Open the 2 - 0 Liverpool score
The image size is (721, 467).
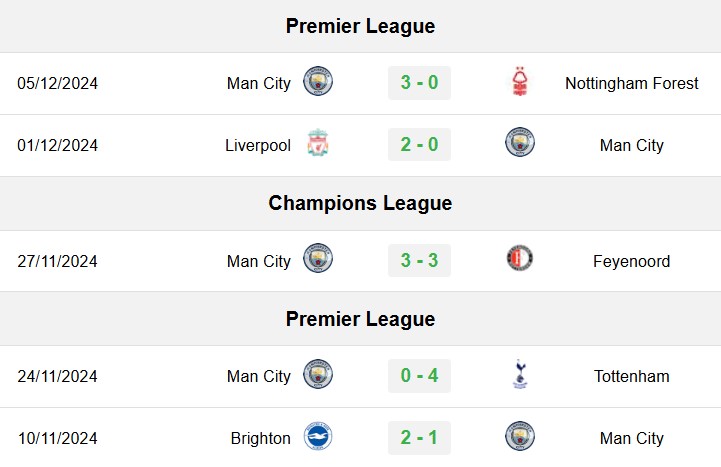(419, 144)
